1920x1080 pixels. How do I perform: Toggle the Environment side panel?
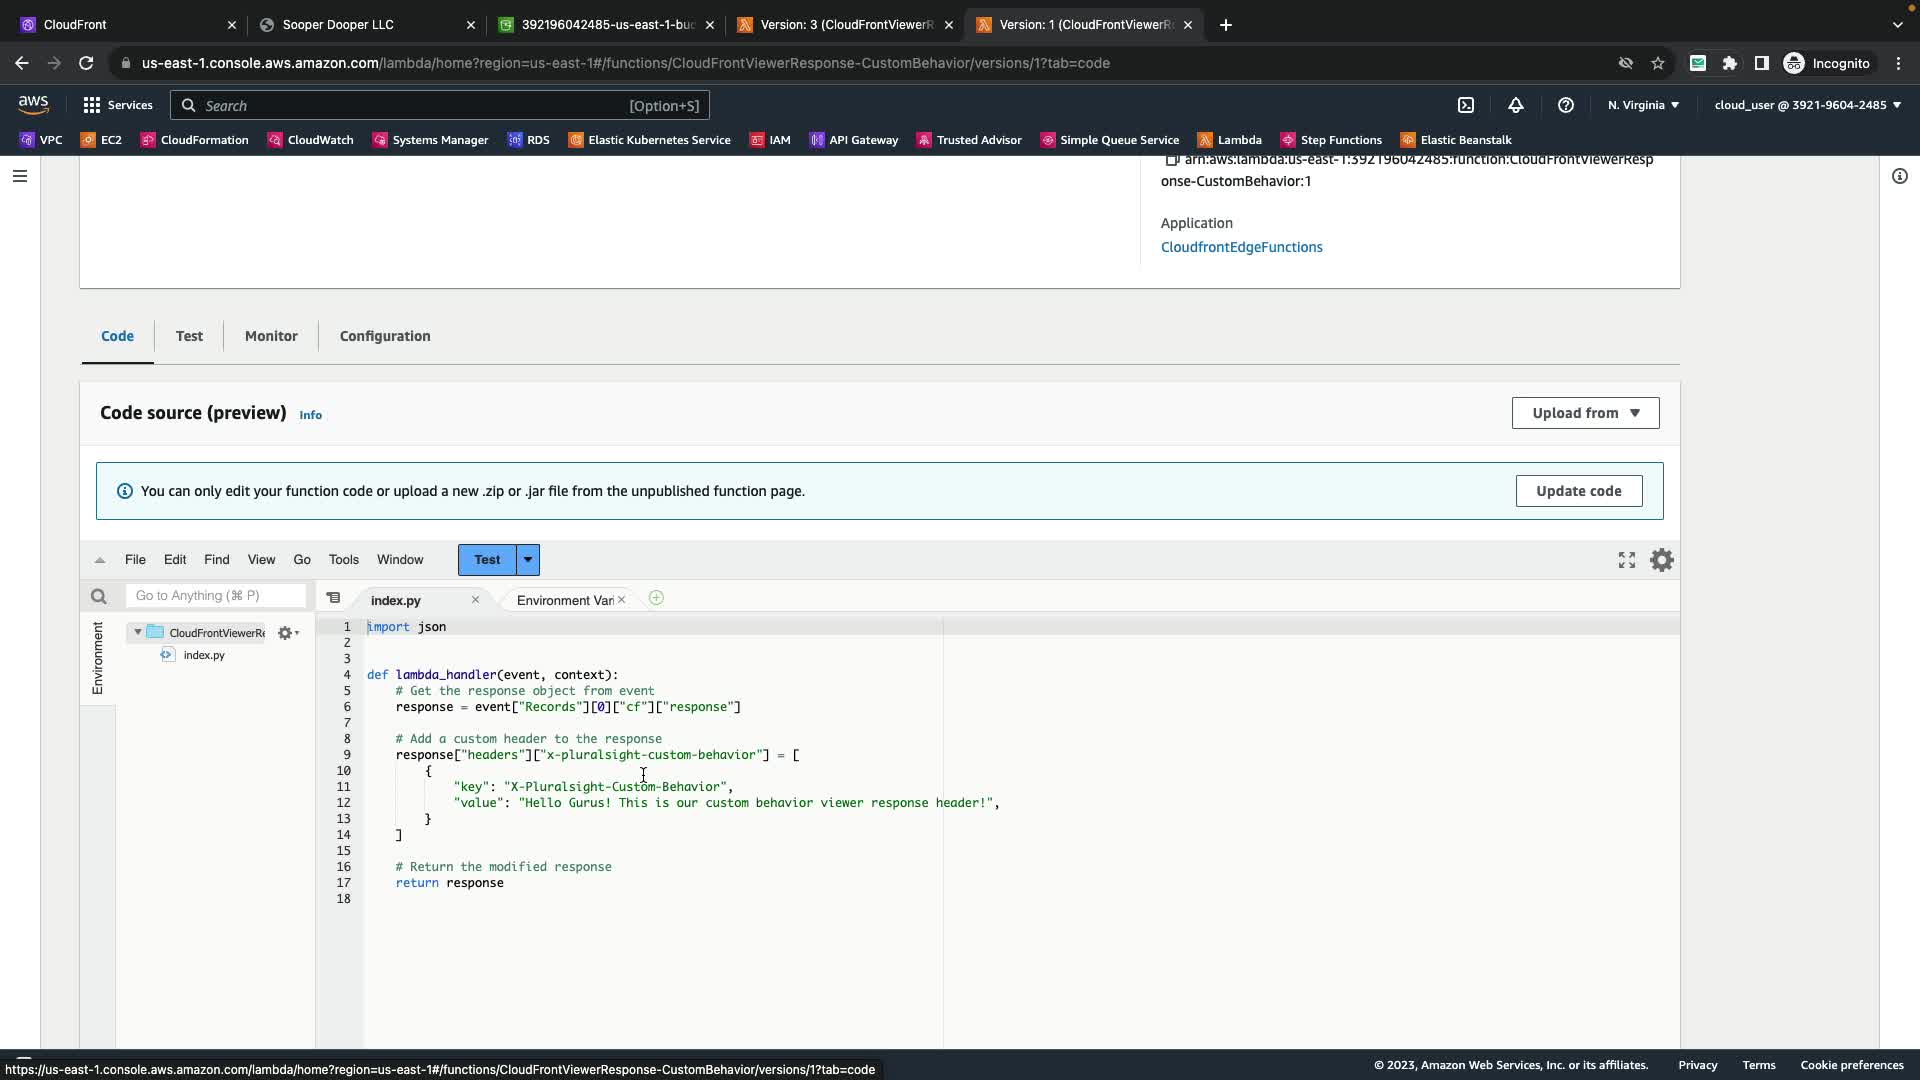click(x=97, y=657)
